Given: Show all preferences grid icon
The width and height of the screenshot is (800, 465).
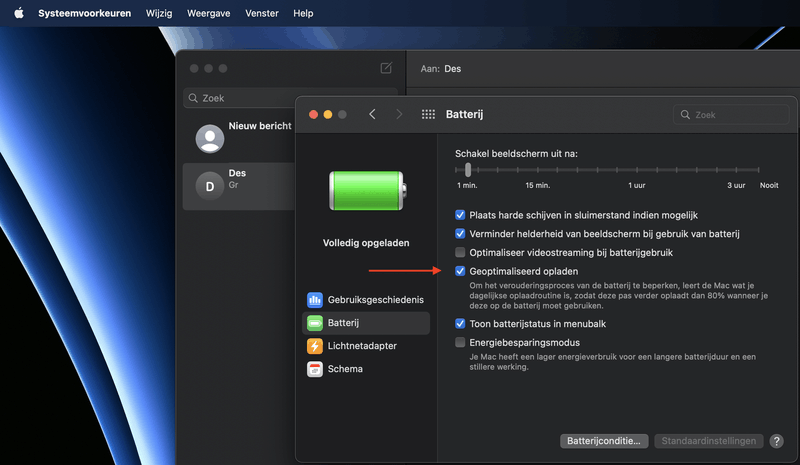Looking at the screenshot, I should click(428, 114).
